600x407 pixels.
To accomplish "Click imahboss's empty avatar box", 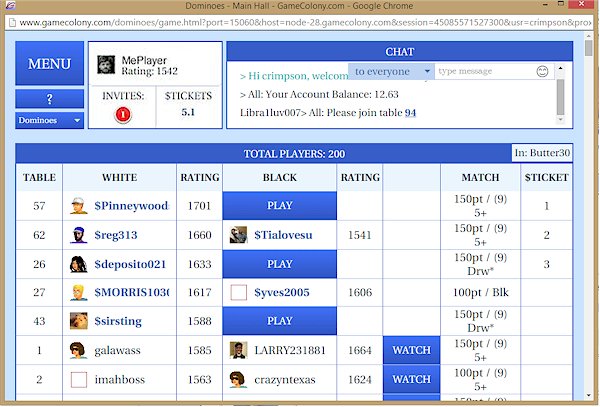I will coord(79,379).
